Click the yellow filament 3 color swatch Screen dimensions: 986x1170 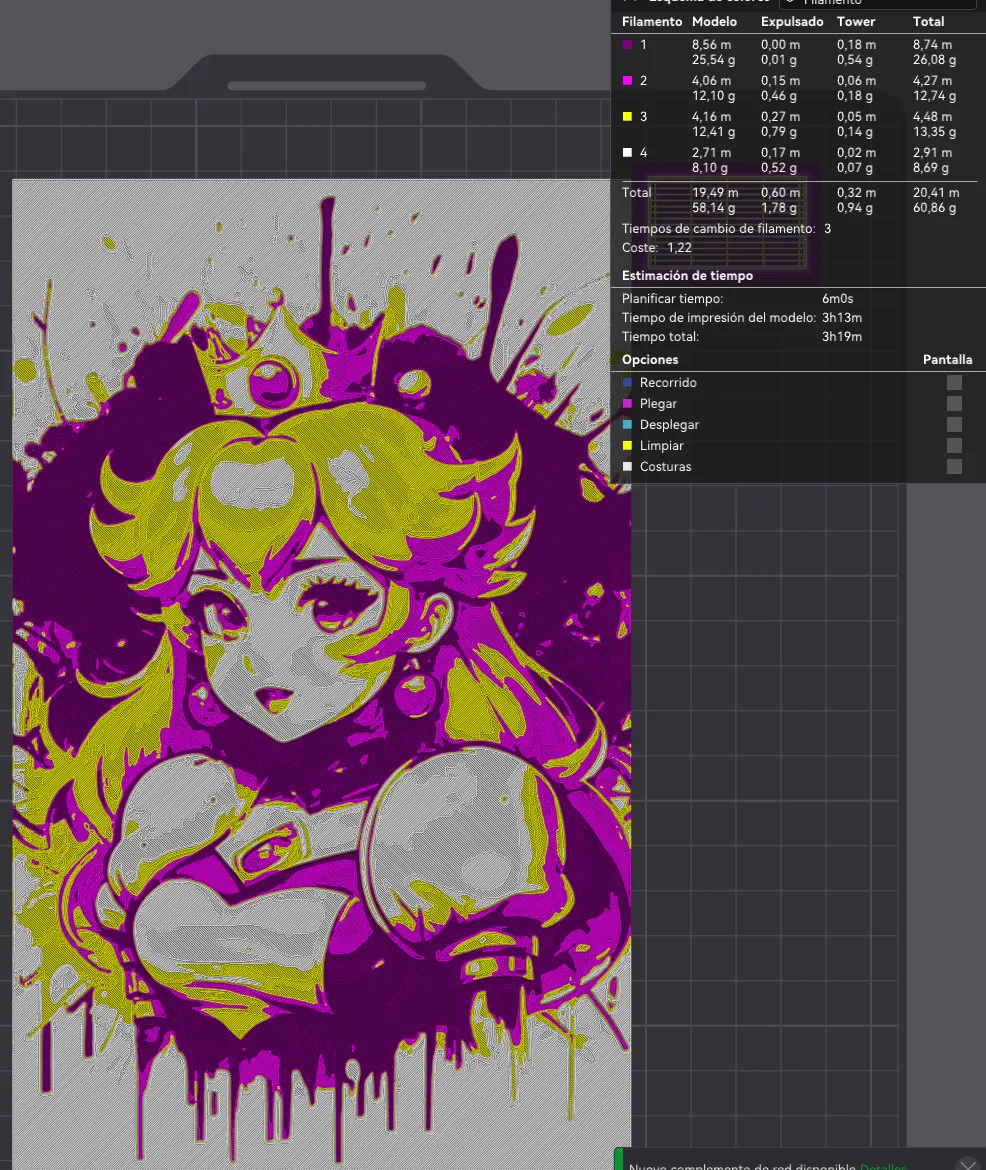point(627,117)
